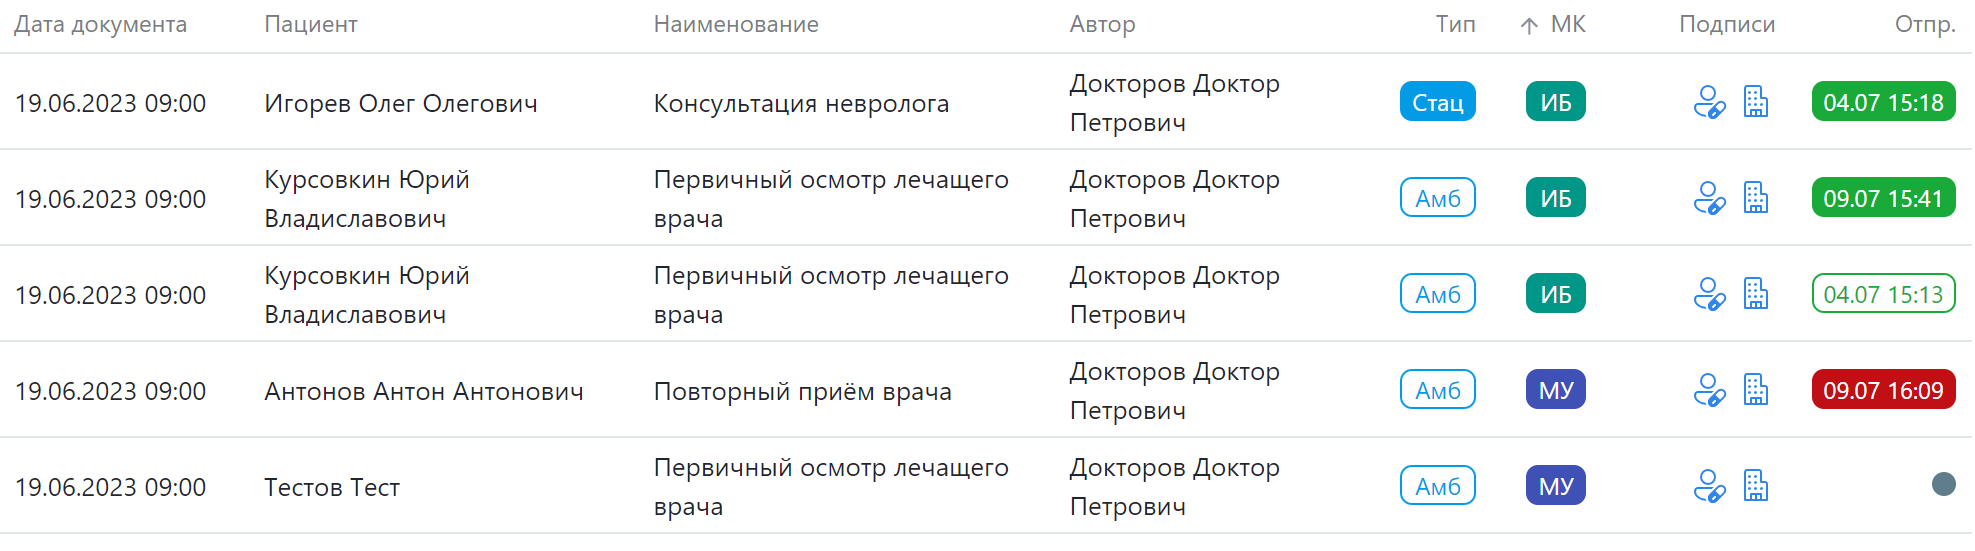Select patient Тестов Тест row
Screen dimensions: 1975x551
[332, 487]
